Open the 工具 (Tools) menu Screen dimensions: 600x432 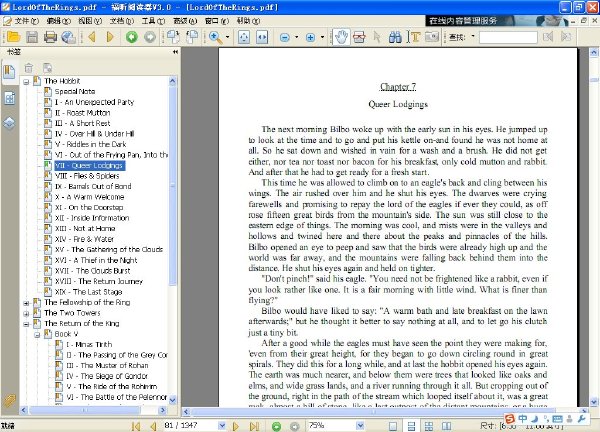pos(153,21)
